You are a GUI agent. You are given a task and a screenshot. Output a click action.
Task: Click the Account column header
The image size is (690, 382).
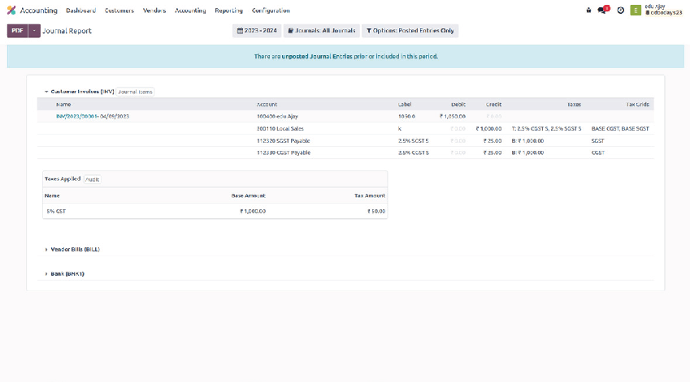[267, 104]
